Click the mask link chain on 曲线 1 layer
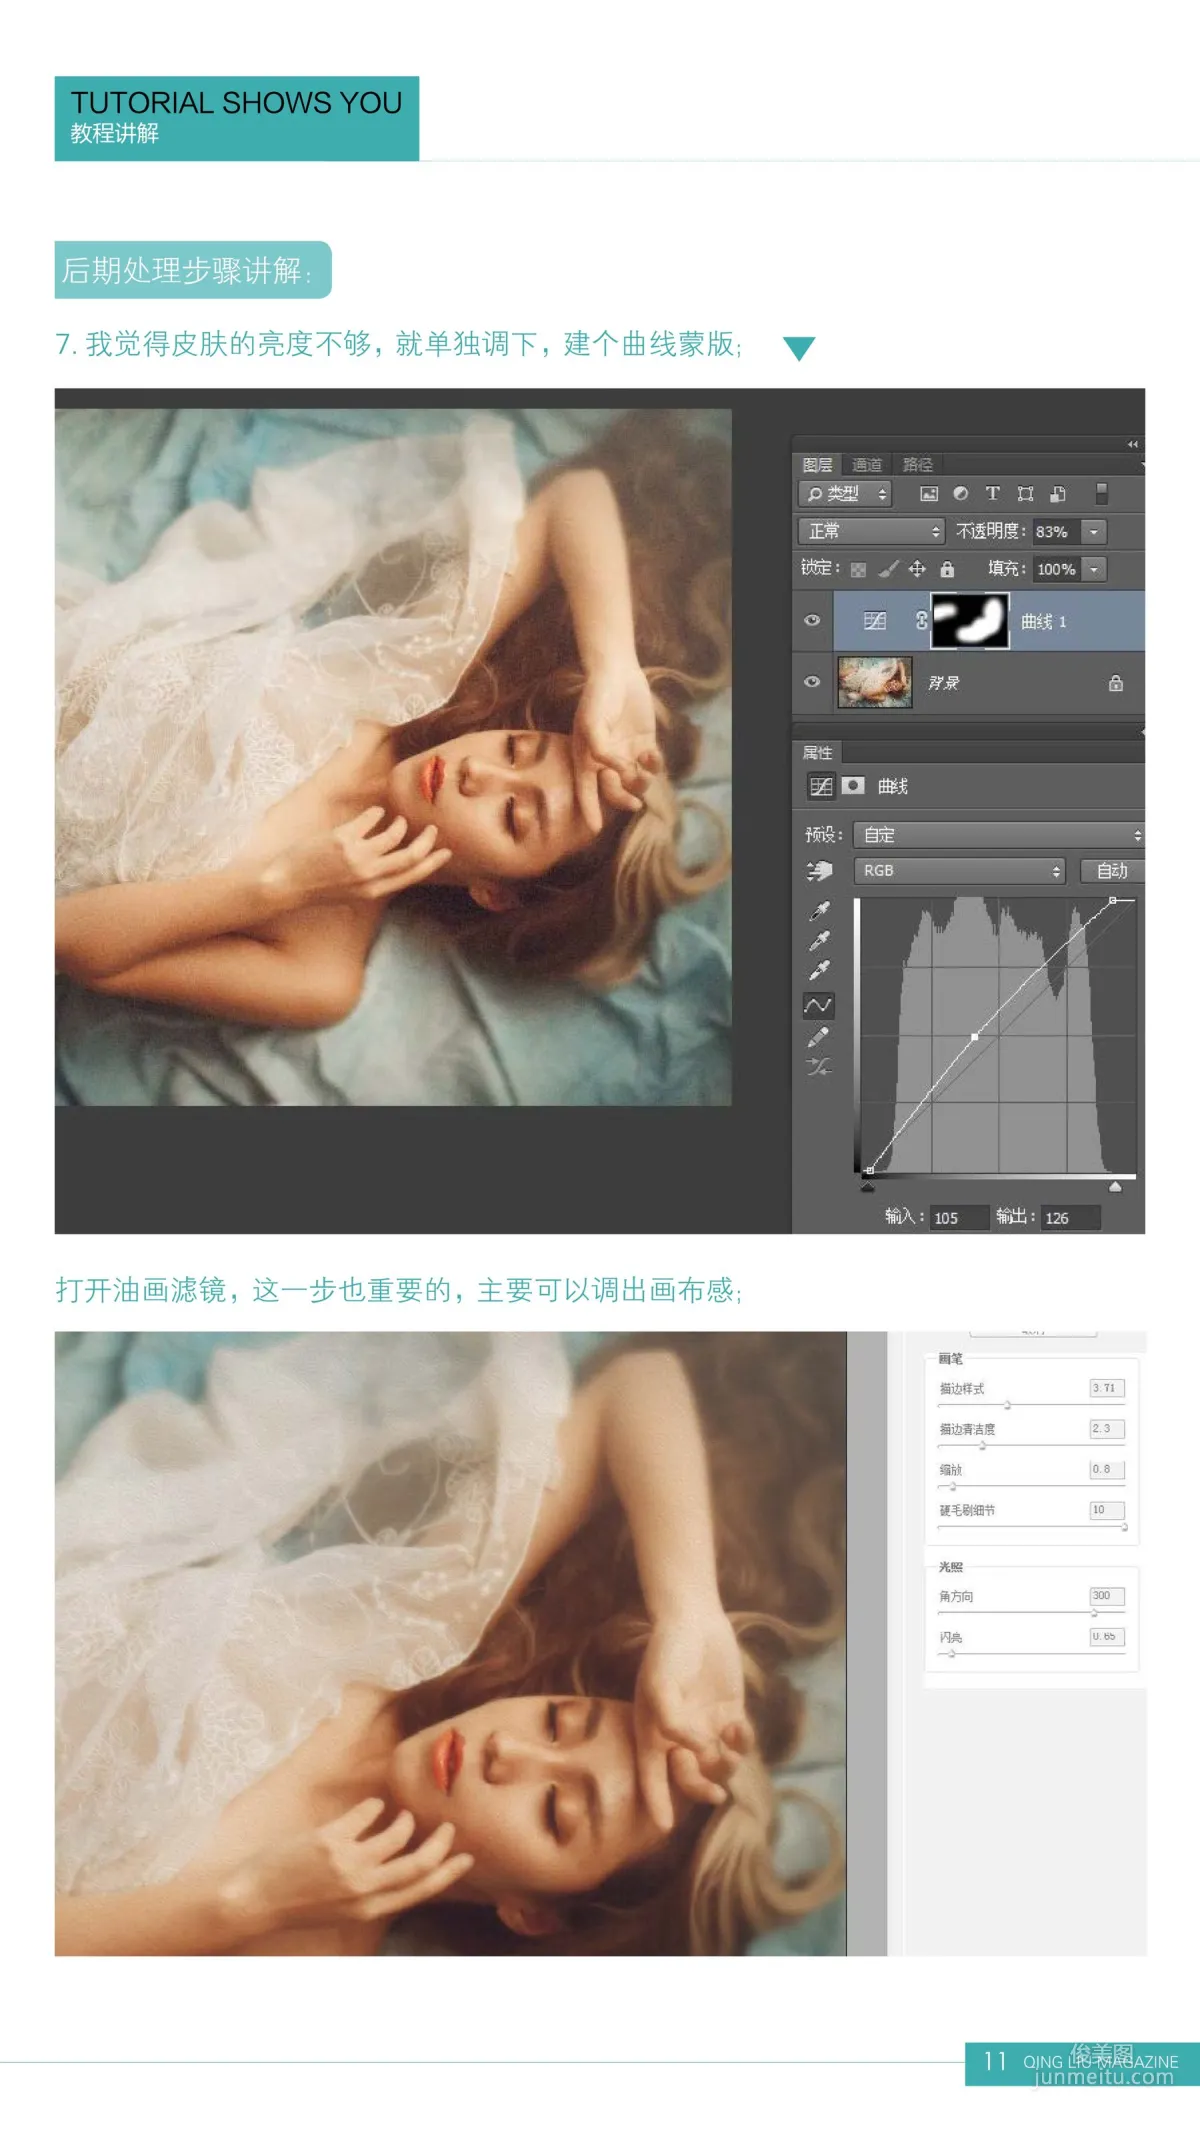1200x2133 pixels. (x=921, y=621)
